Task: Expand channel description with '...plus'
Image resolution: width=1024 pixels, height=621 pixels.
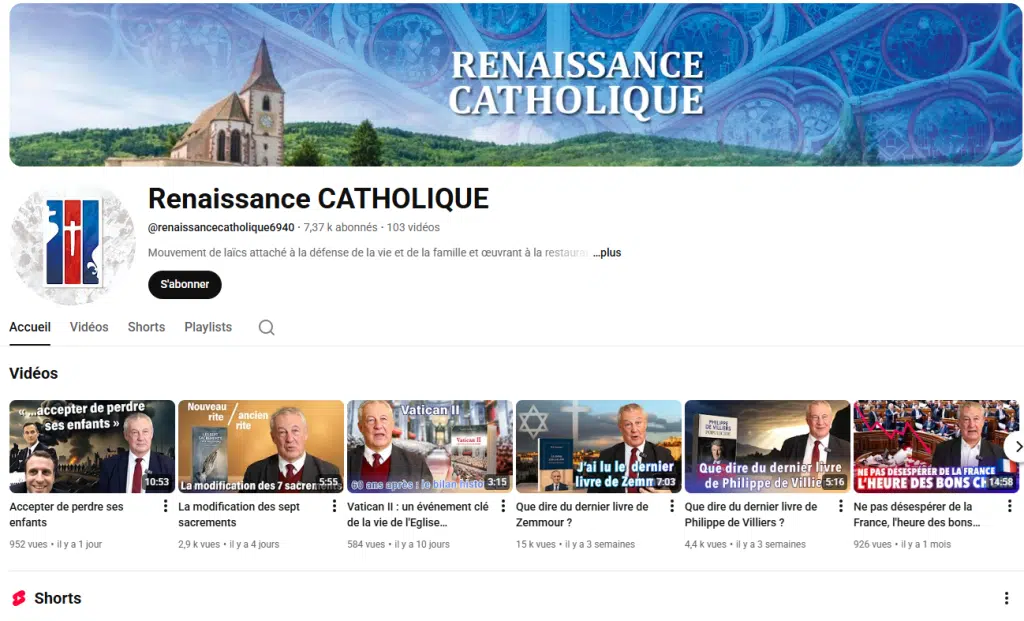Action: point(607,253)
